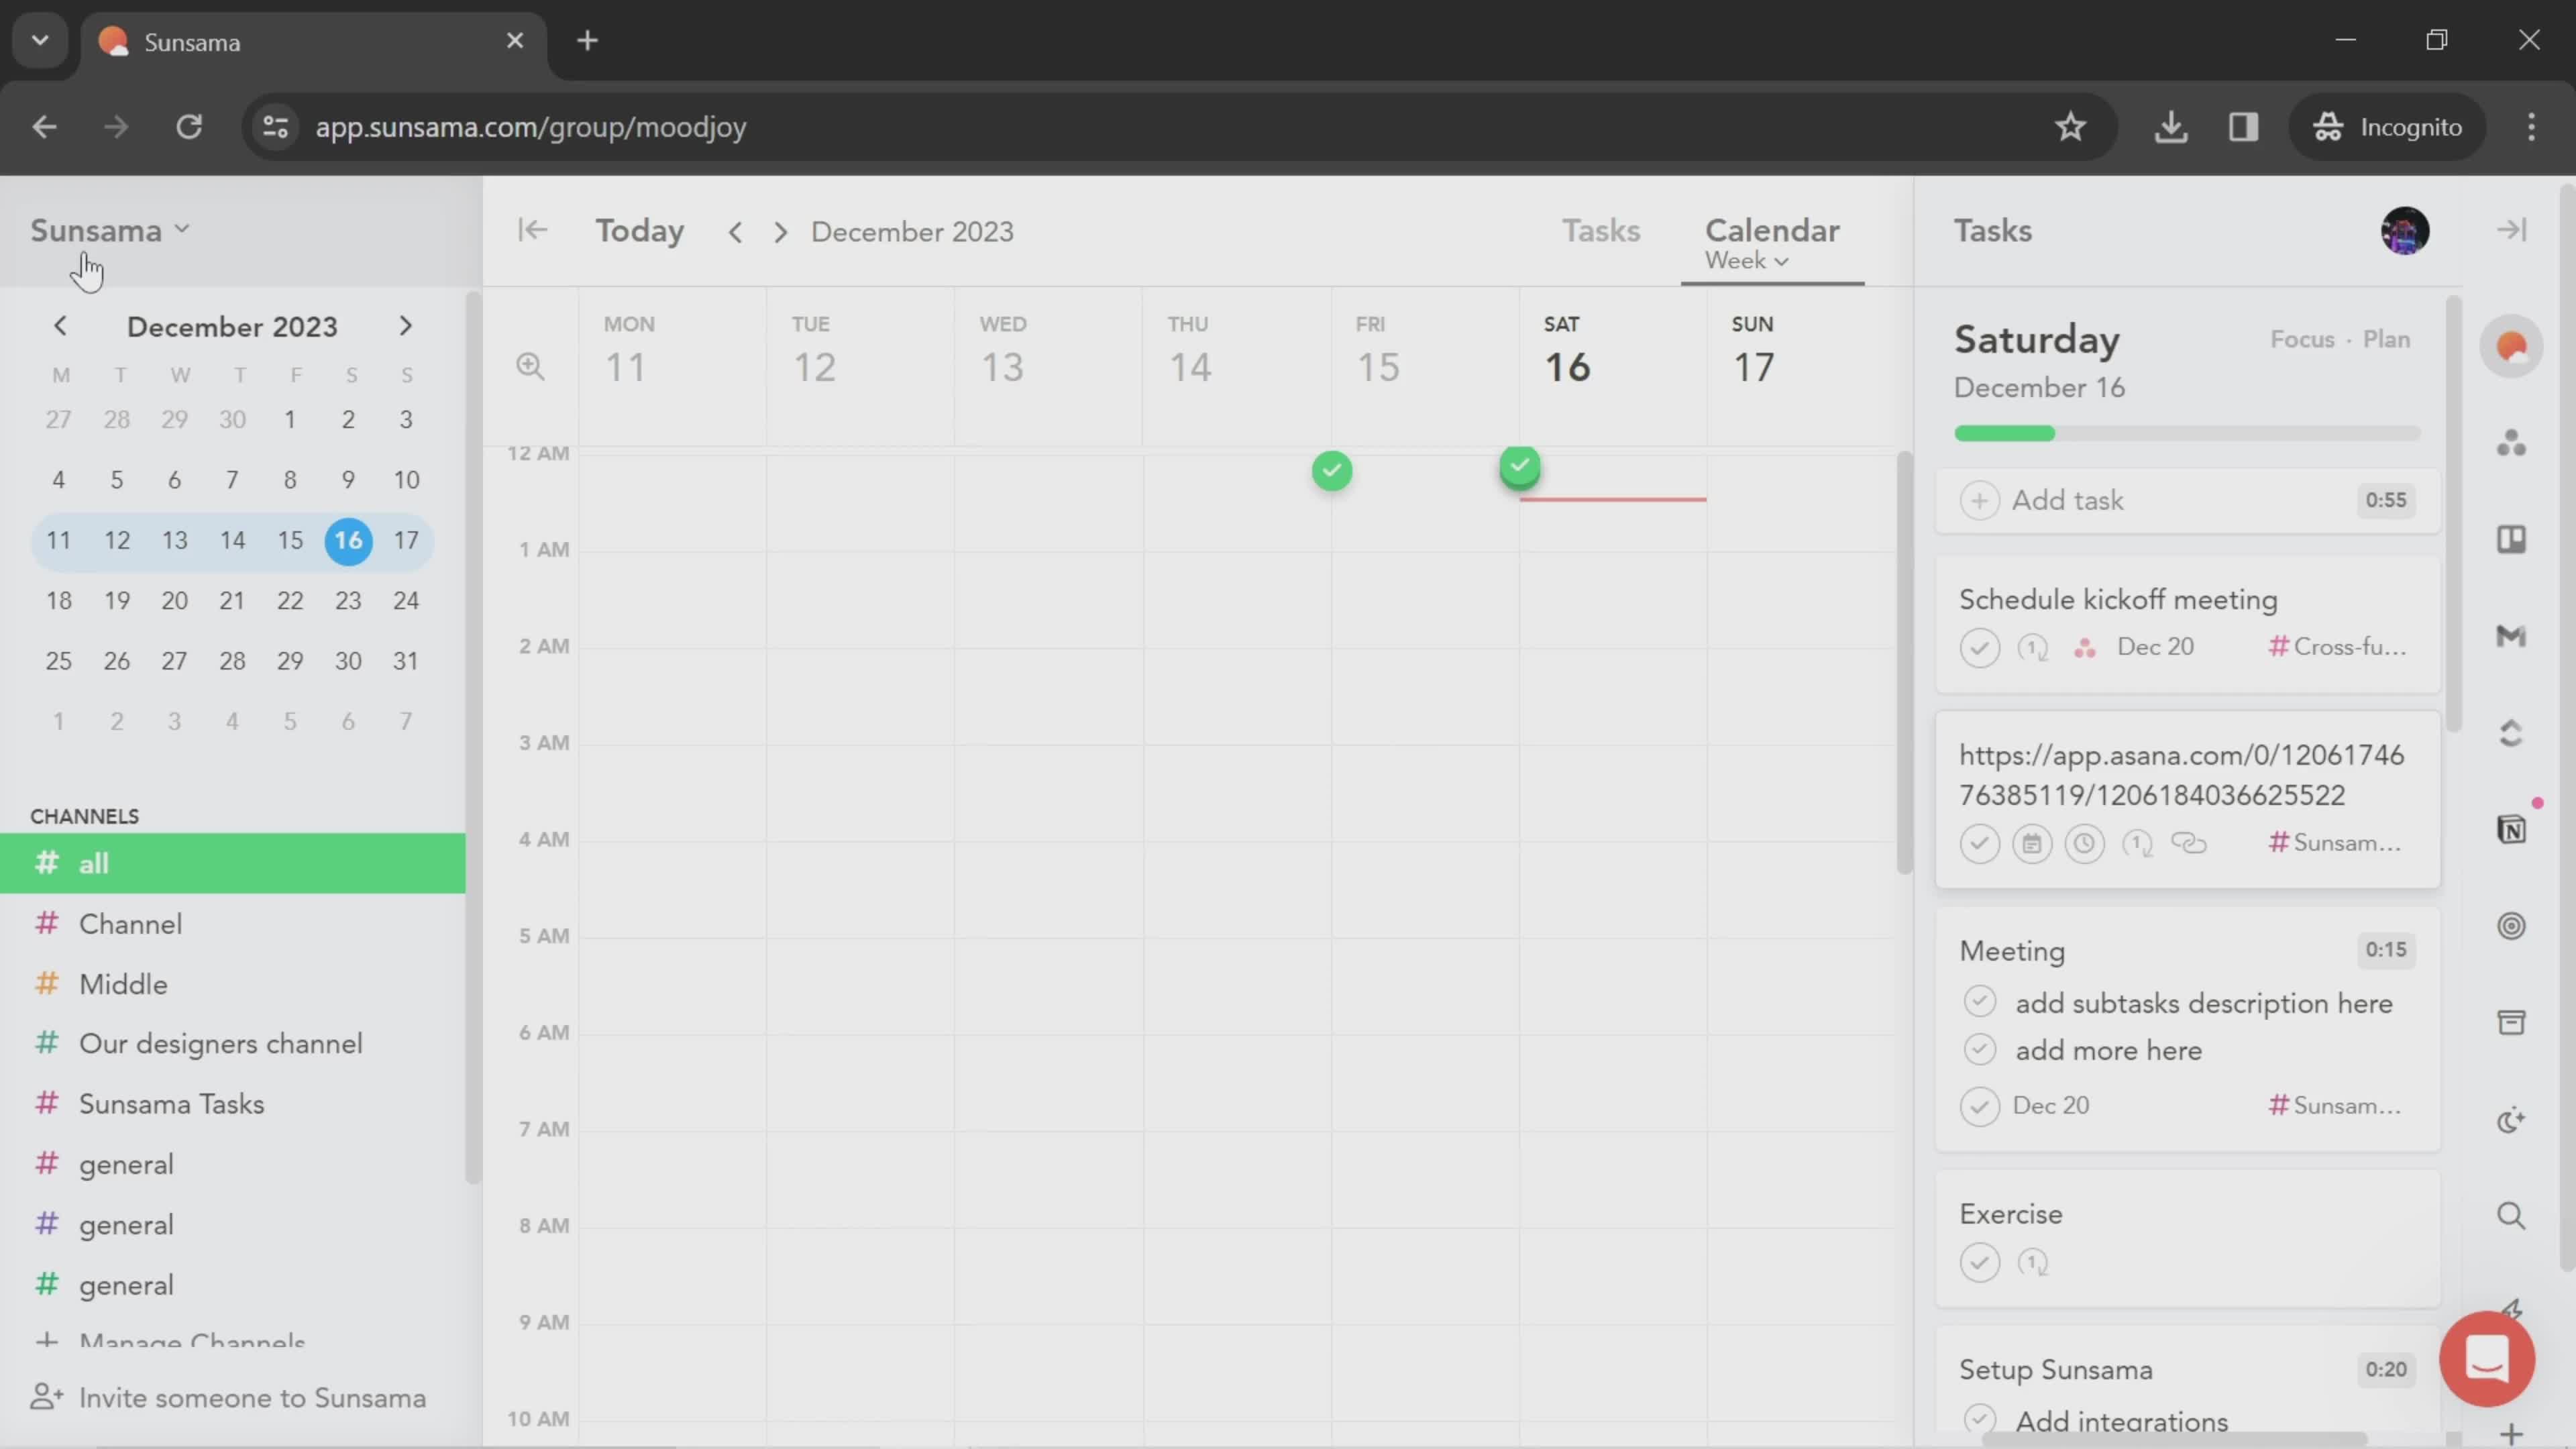Select the settings/filter icon in sidebar
Image resolution: width=2576 pixels, height=1449 pixels.
(2514, 925)
